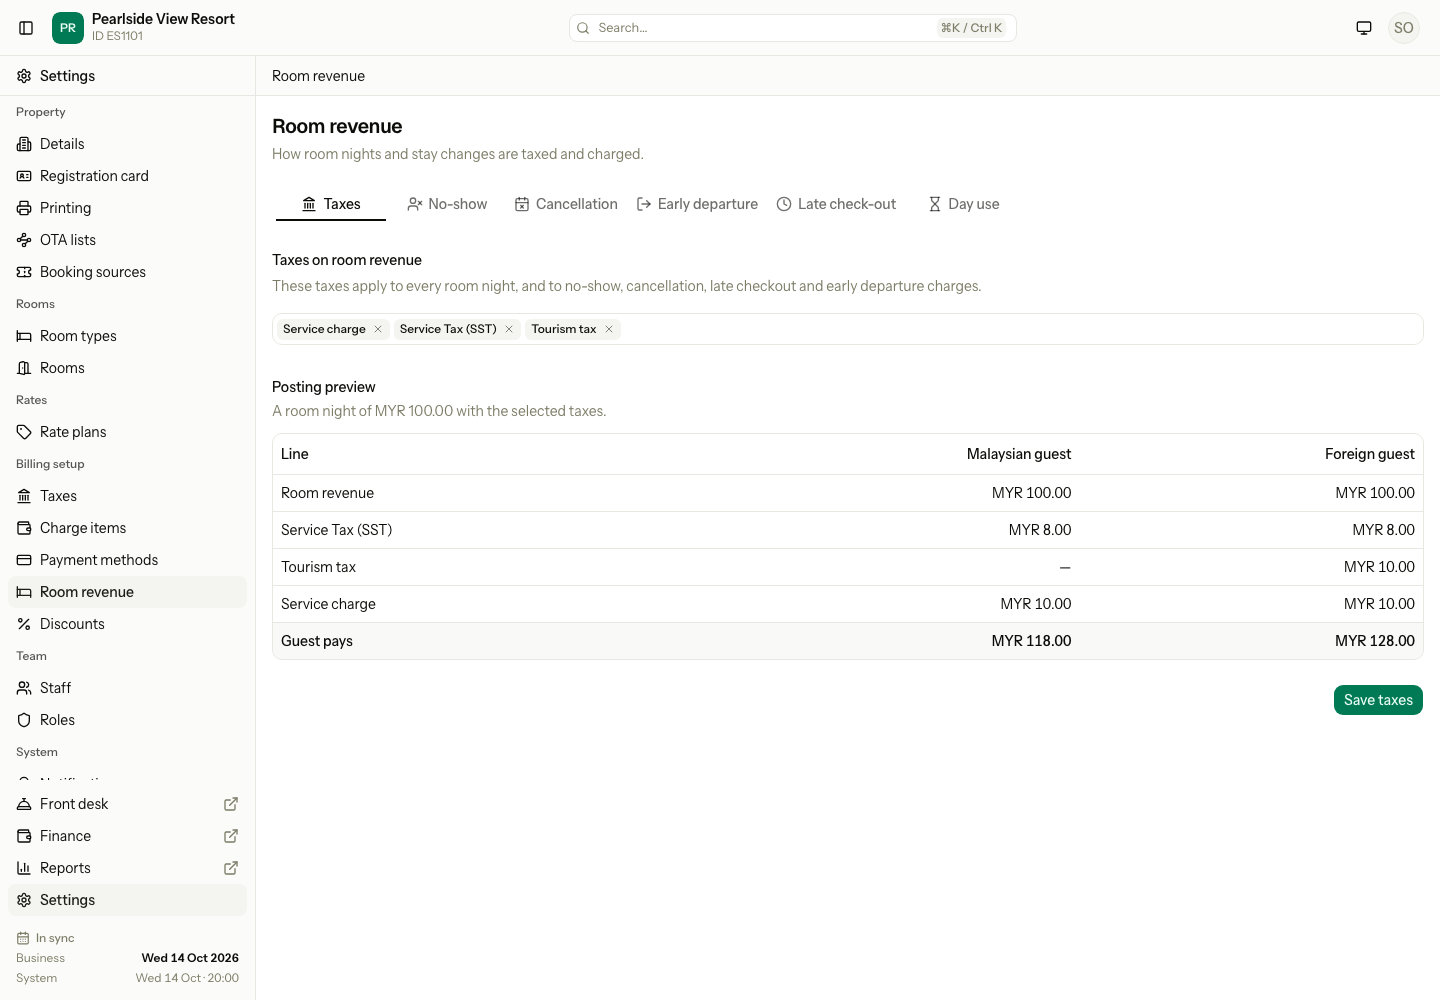Click business date Wed 14 Oct 2026
1440x1000 pixels.
point(190,958)
